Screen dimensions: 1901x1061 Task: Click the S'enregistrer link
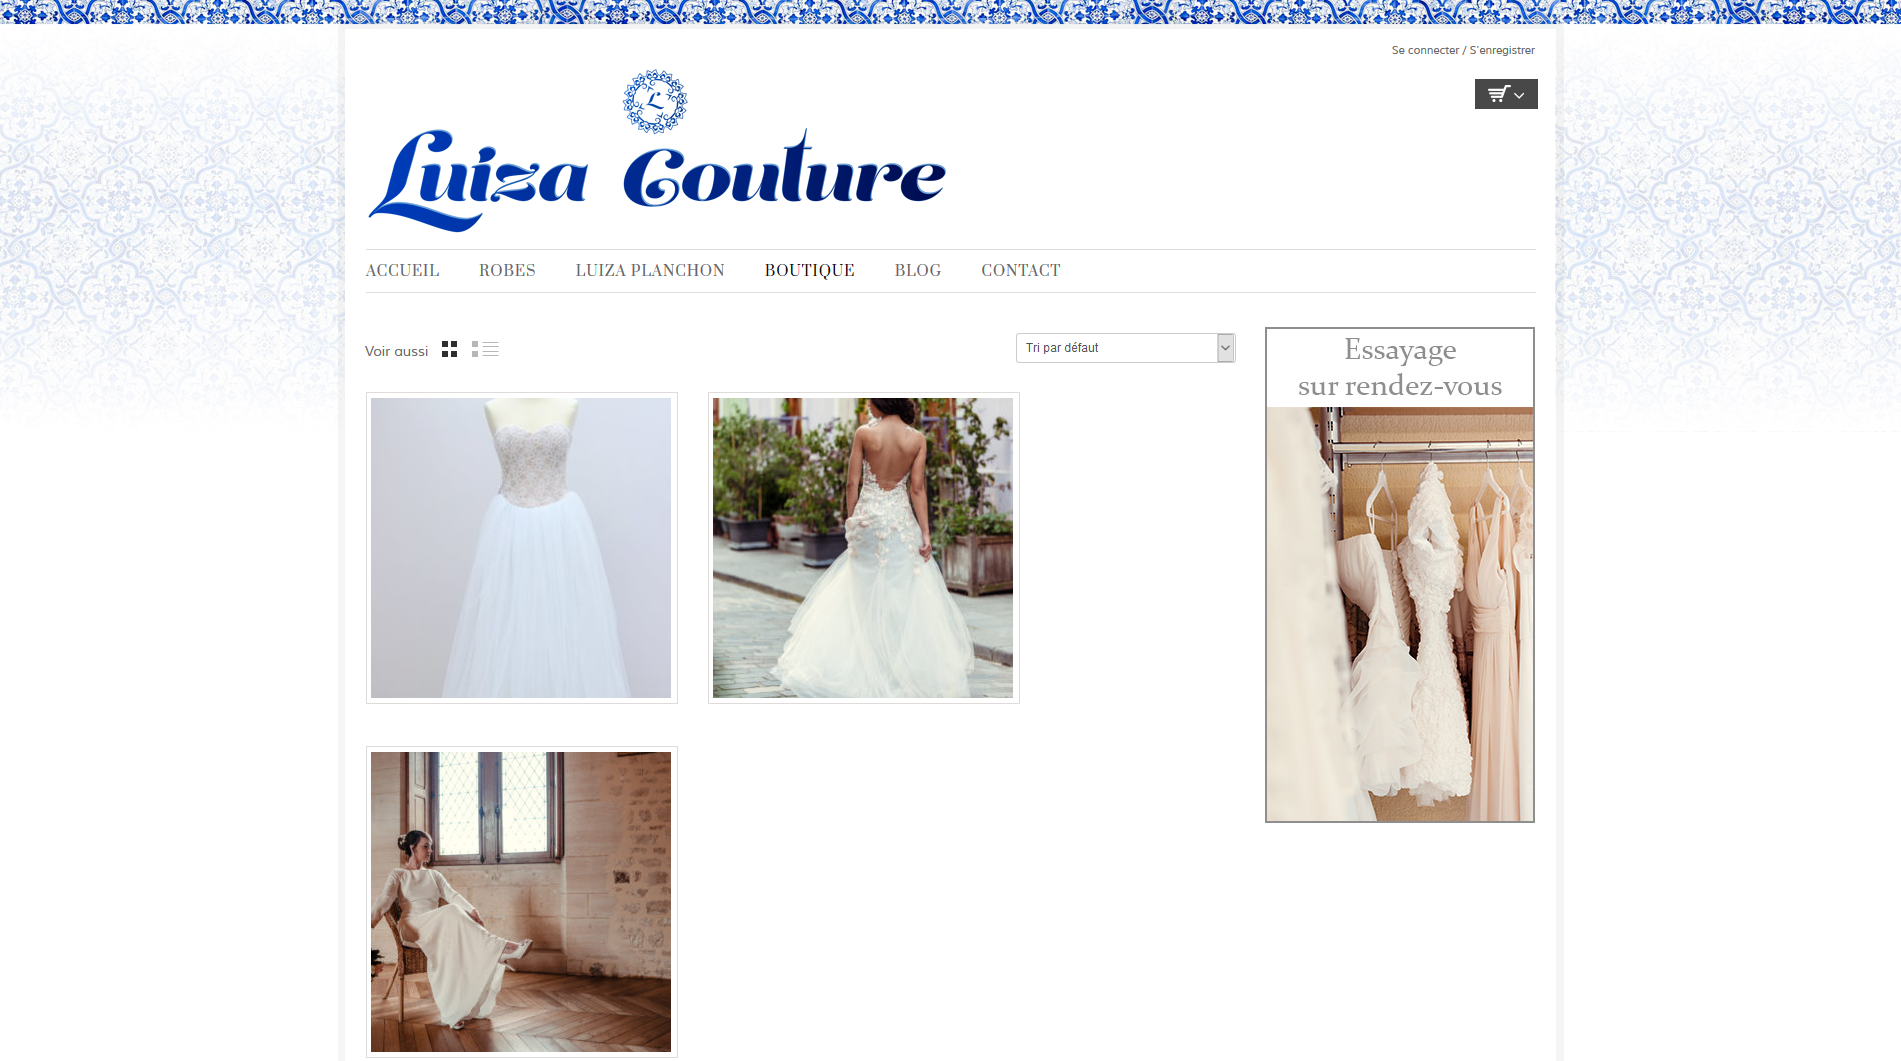click(x=1502, y=50)
